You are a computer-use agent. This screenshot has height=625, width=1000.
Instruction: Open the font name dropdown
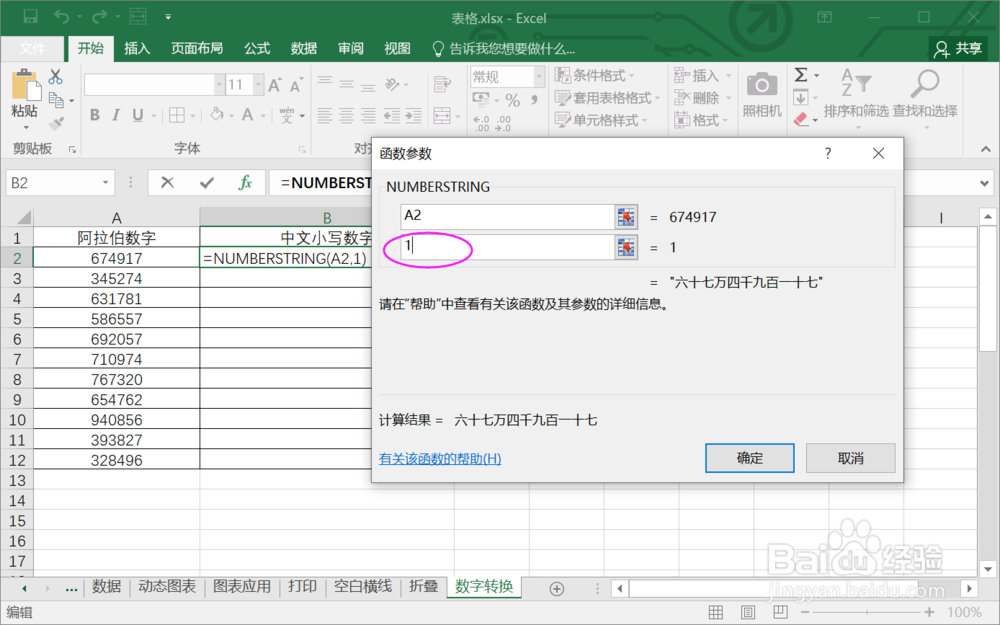(x=219, y=84)
